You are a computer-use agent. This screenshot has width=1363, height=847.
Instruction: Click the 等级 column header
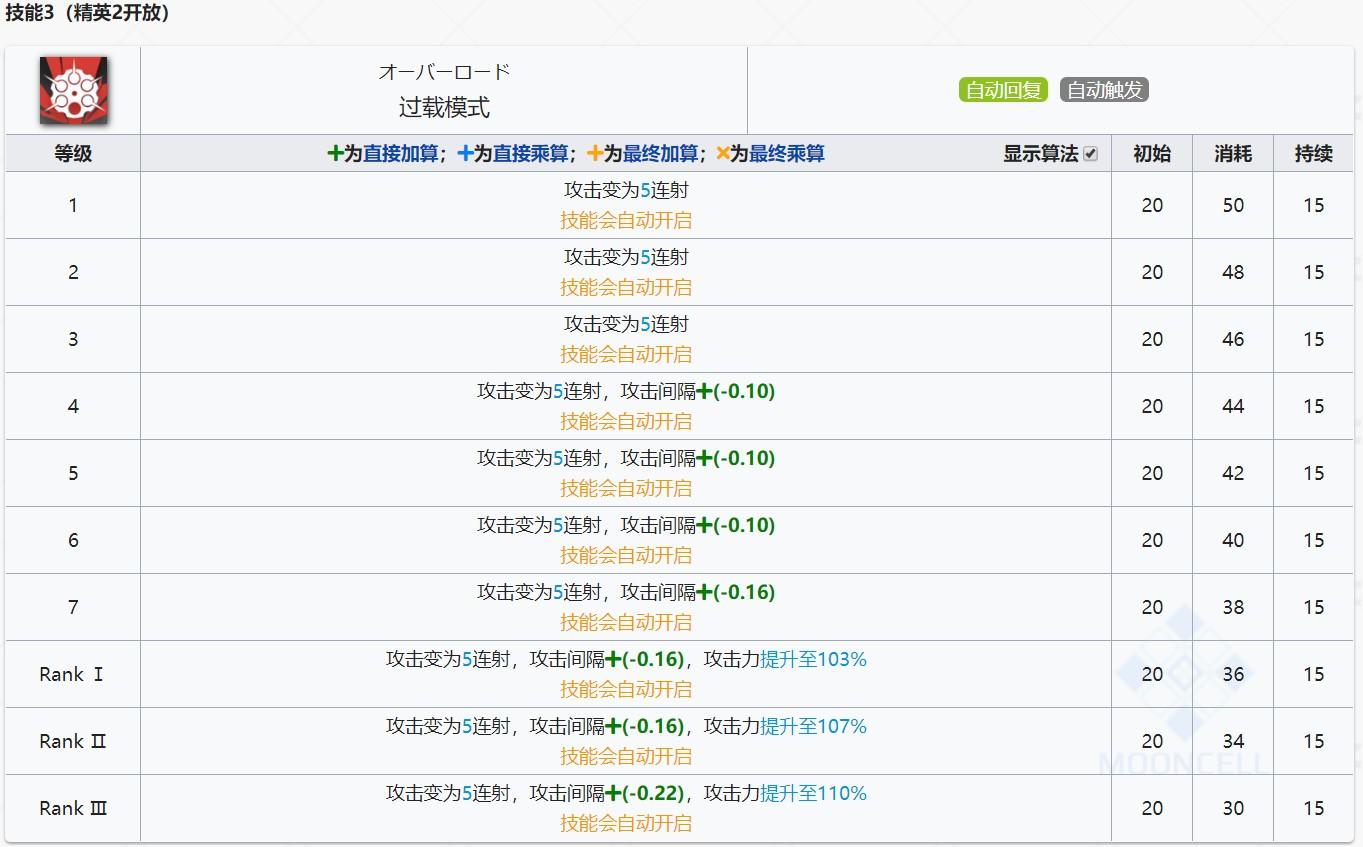73,154
